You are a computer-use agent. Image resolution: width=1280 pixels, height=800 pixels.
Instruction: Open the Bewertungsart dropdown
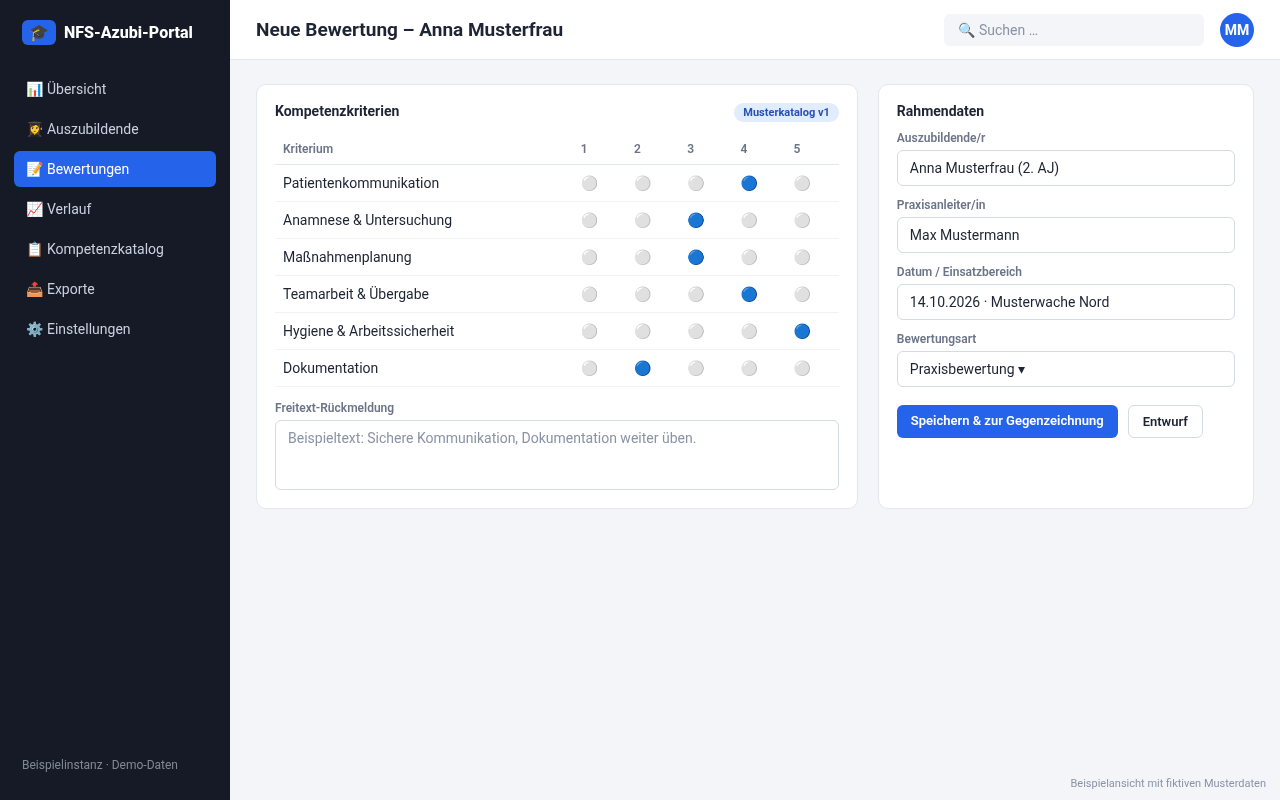1066,369
